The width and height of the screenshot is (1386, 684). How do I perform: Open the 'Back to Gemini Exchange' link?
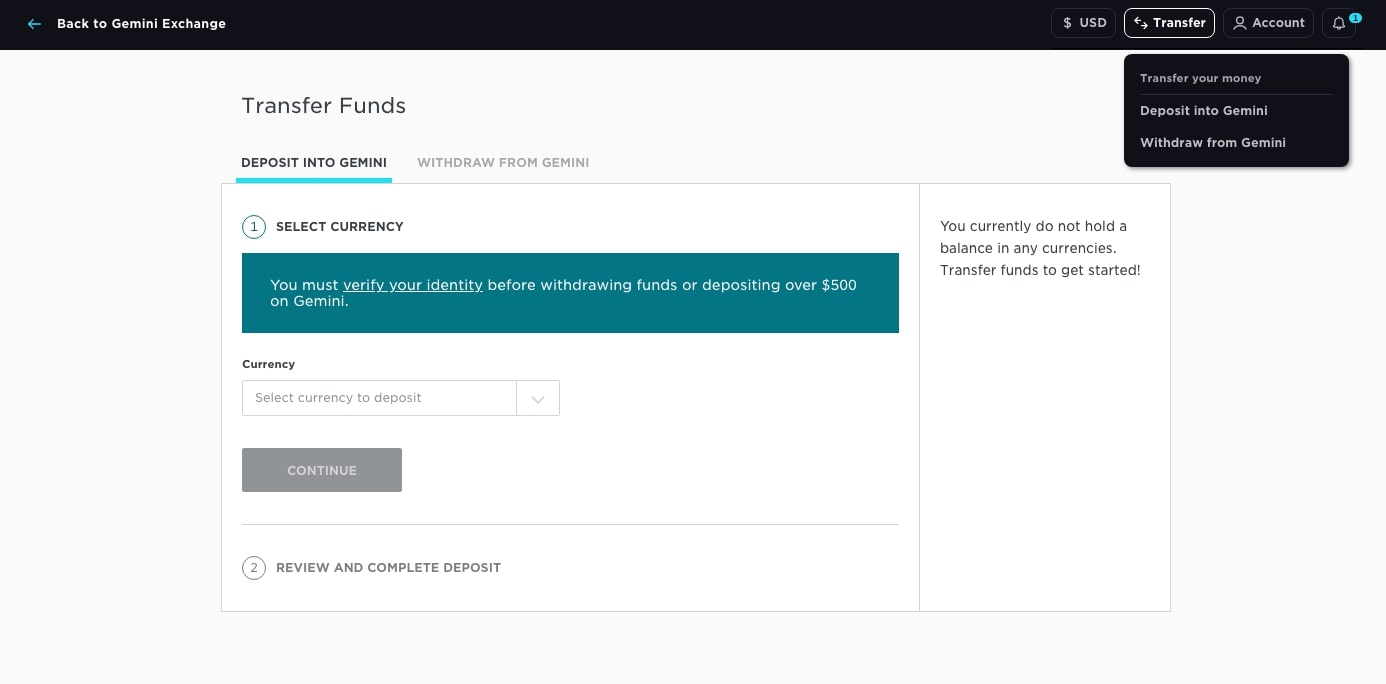[x=141, y=24]
